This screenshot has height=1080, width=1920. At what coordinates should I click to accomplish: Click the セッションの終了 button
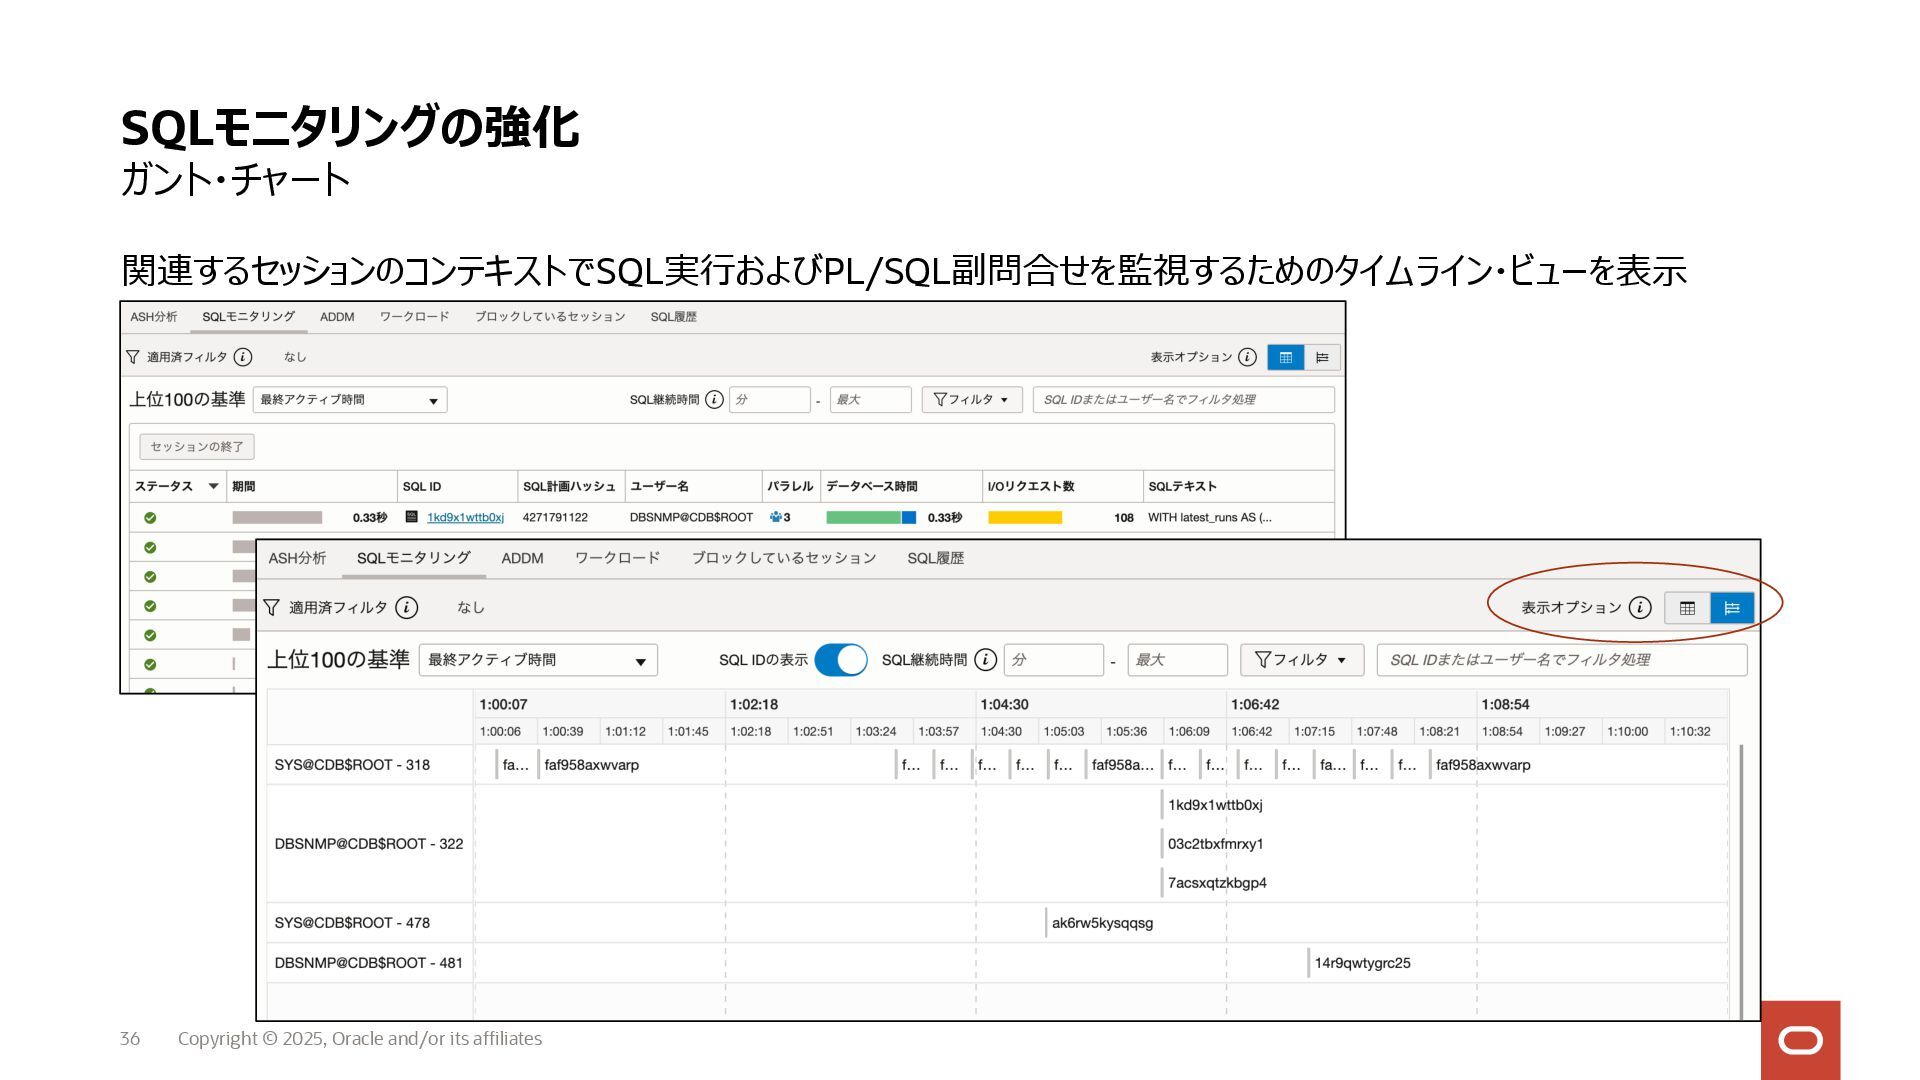[x=197, y=447]
